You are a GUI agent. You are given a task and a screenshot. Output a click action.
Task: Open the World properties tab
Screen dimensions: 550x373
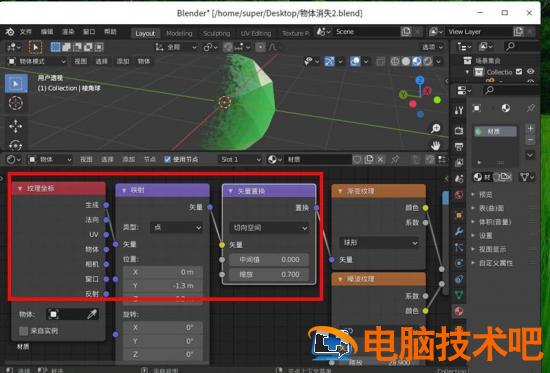[459, 195]
